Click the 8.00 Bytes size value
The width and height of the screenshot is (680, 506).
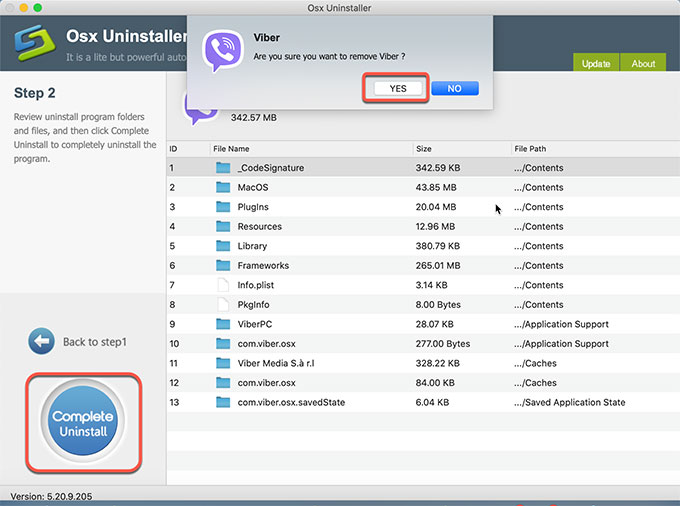(438, 304)
